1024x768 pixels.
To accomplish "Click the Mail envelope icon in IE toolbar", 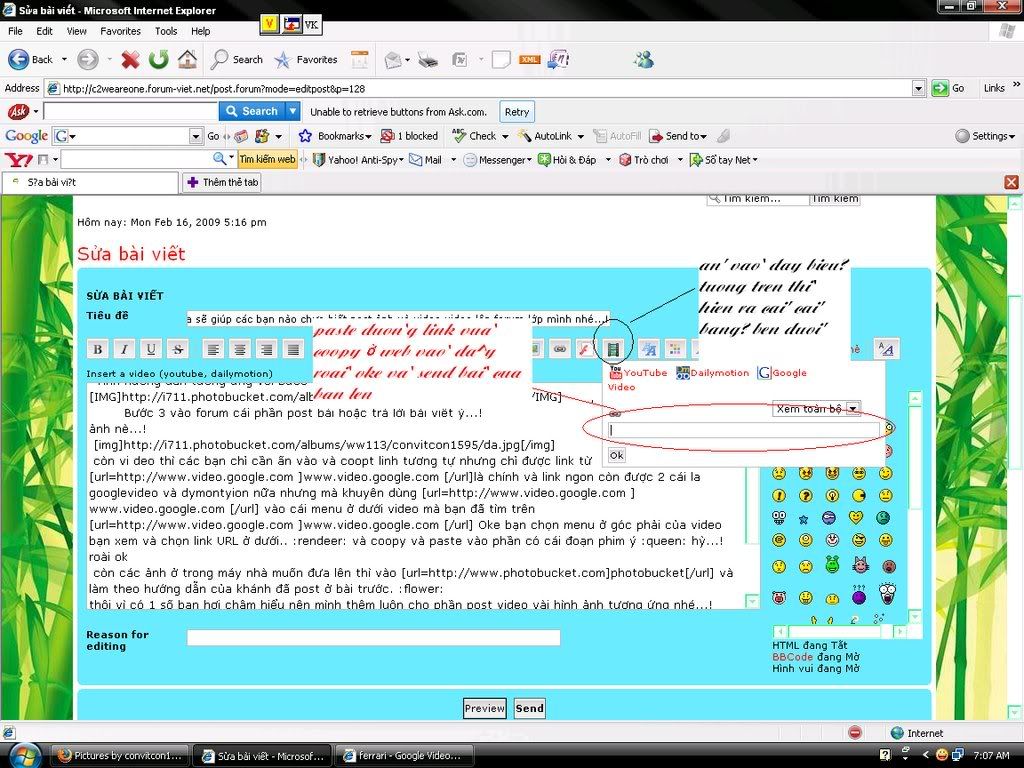I will point(392,60).
